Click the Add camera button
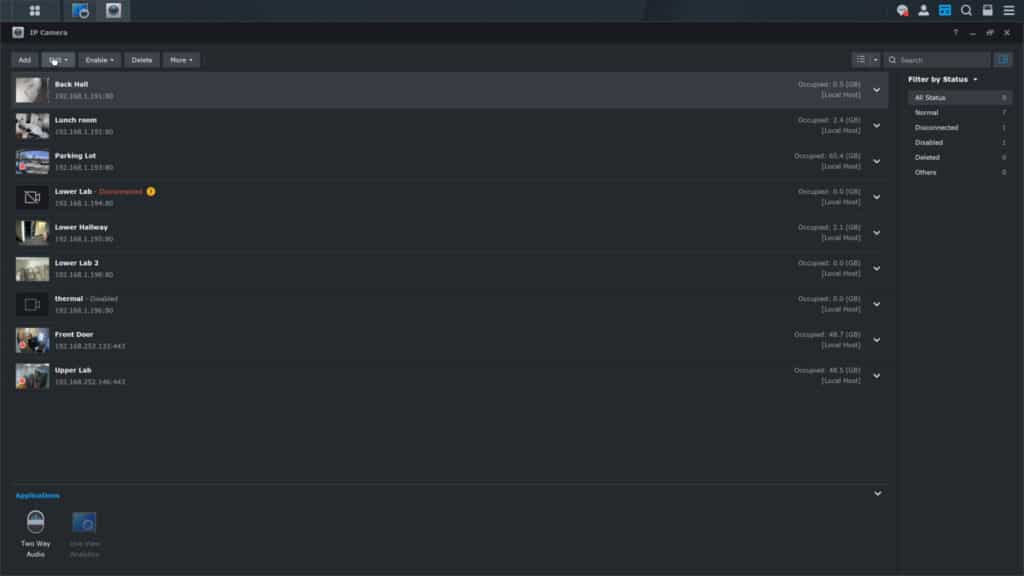 25,60
